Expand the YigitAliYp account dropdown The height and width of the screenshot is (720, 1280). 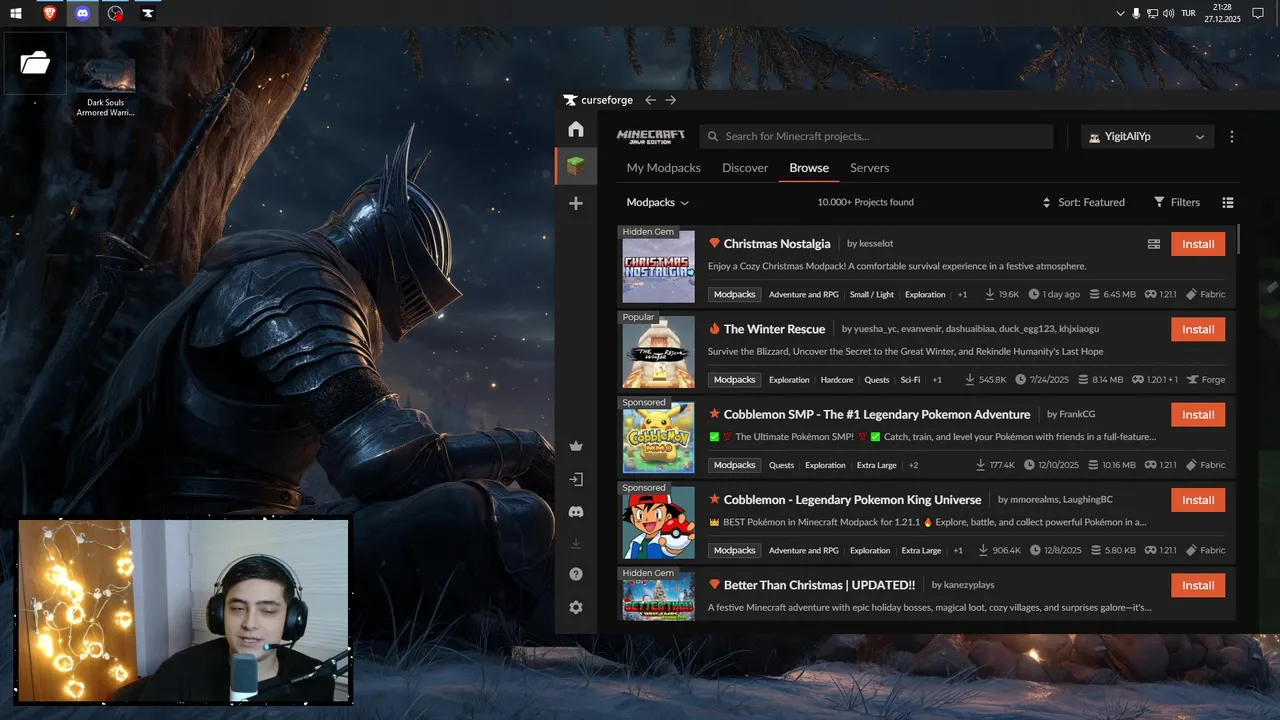1147,137
